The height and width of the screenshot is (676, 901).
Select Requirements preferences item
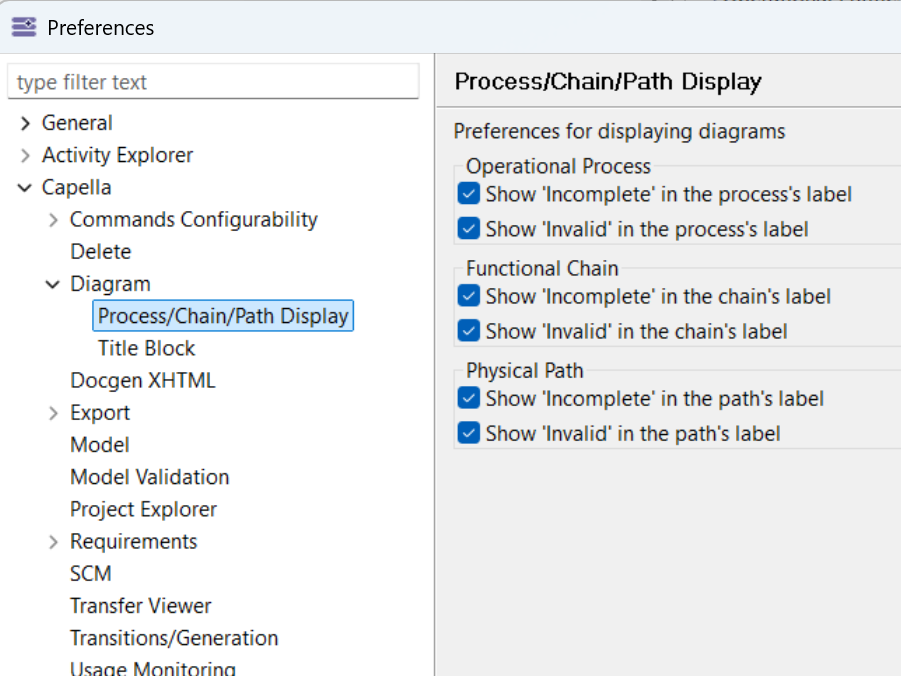tap(134, 541)
